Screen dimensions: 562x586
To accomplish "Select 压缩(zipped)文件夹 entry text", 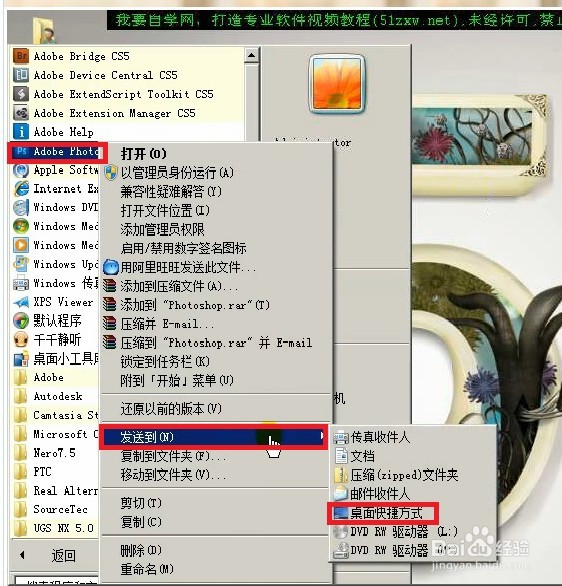I will 404,475.
